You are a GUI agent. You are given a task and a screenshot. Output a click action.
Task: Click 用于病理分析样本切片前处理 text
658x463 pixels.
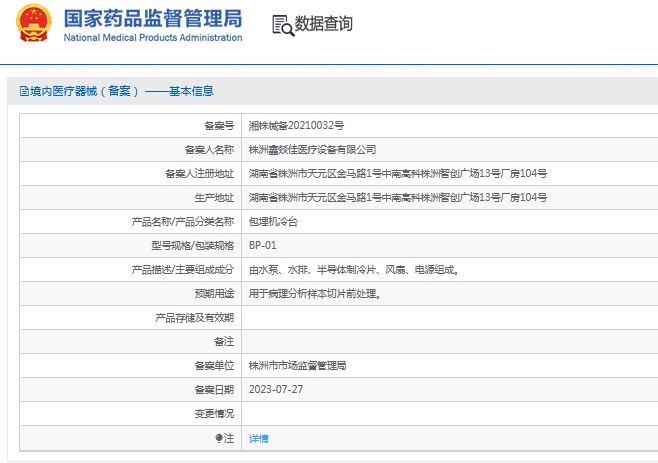click(x=315, y=294)
